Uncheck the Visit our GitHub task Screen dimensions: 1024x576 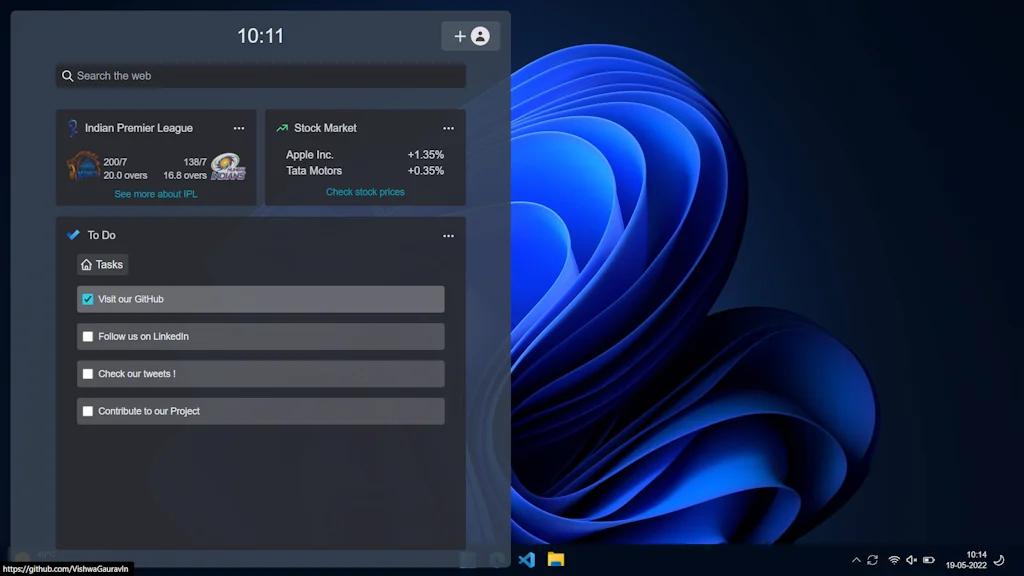88,299
